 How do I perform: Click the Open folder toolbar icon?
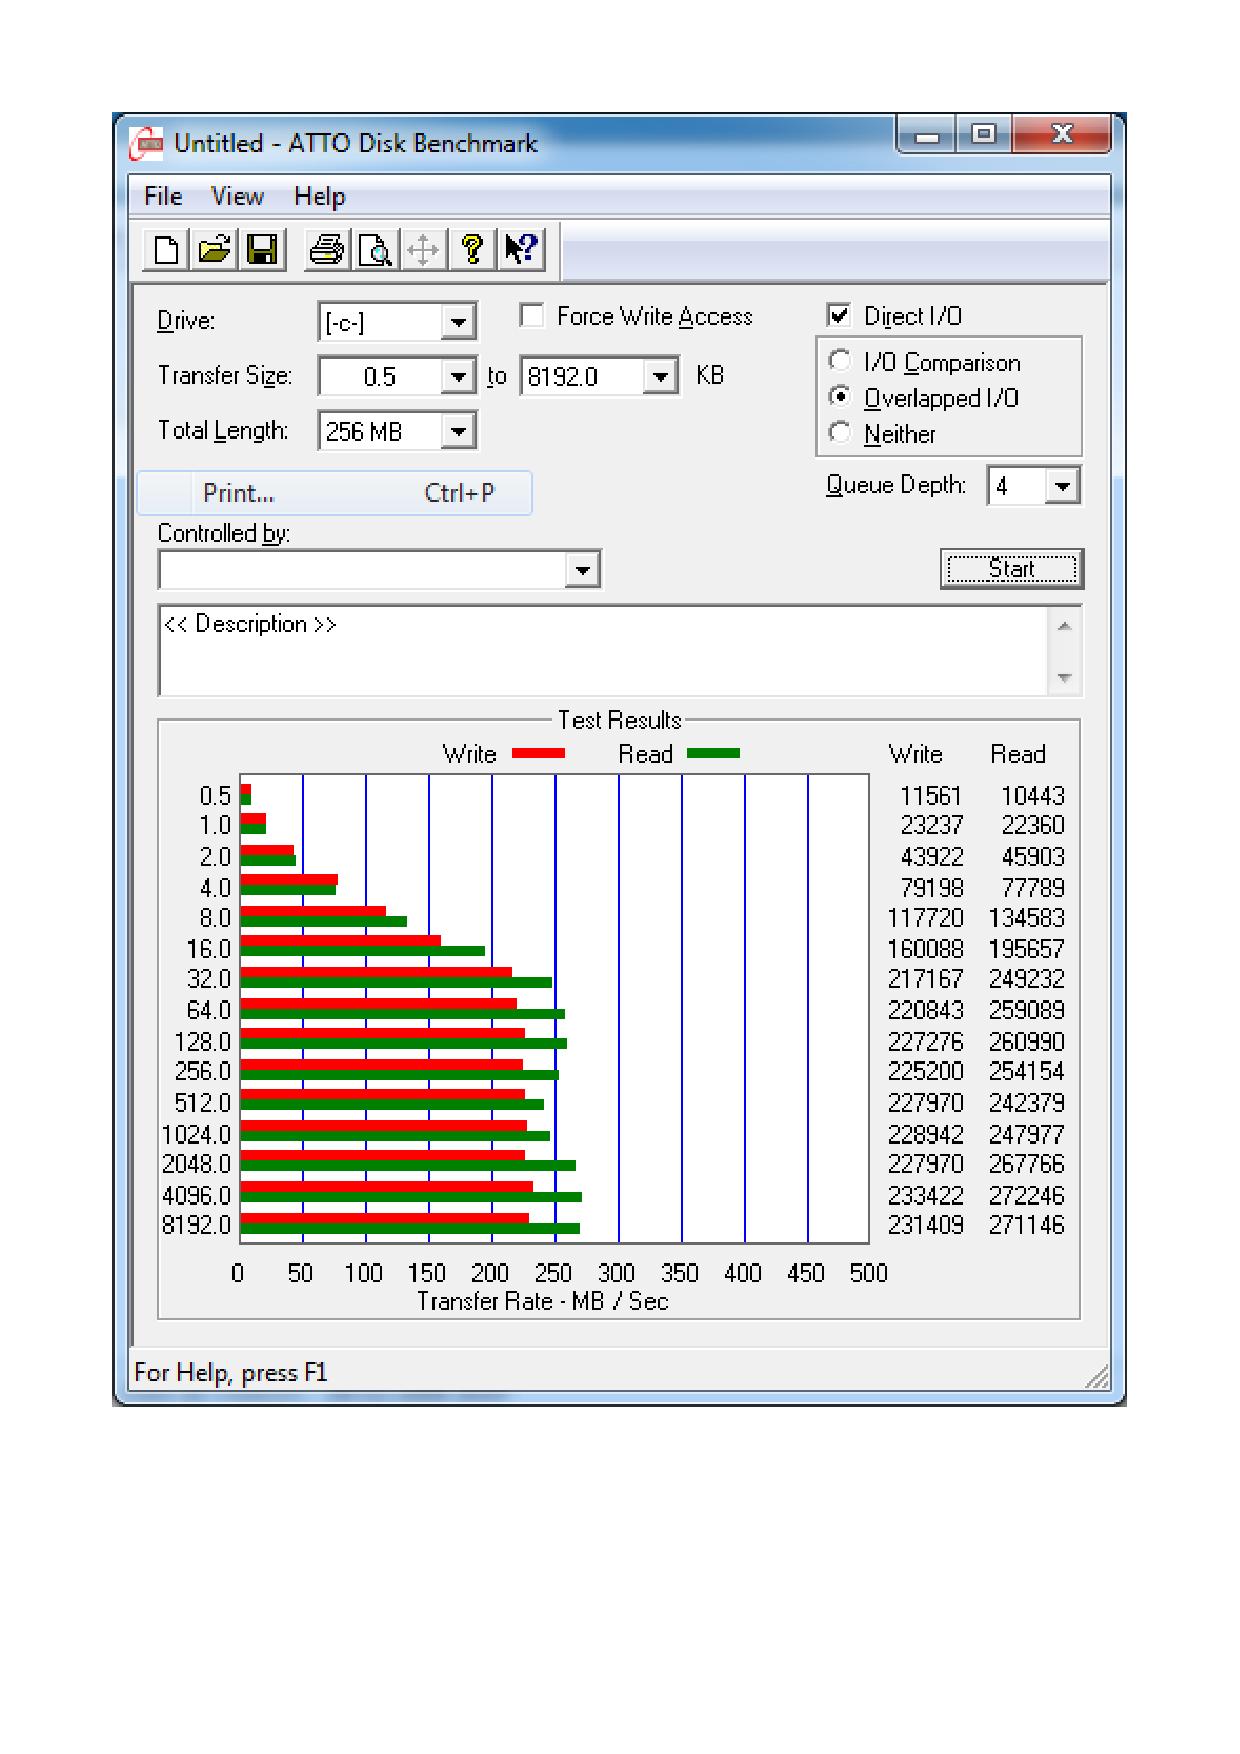click(214, 249)
